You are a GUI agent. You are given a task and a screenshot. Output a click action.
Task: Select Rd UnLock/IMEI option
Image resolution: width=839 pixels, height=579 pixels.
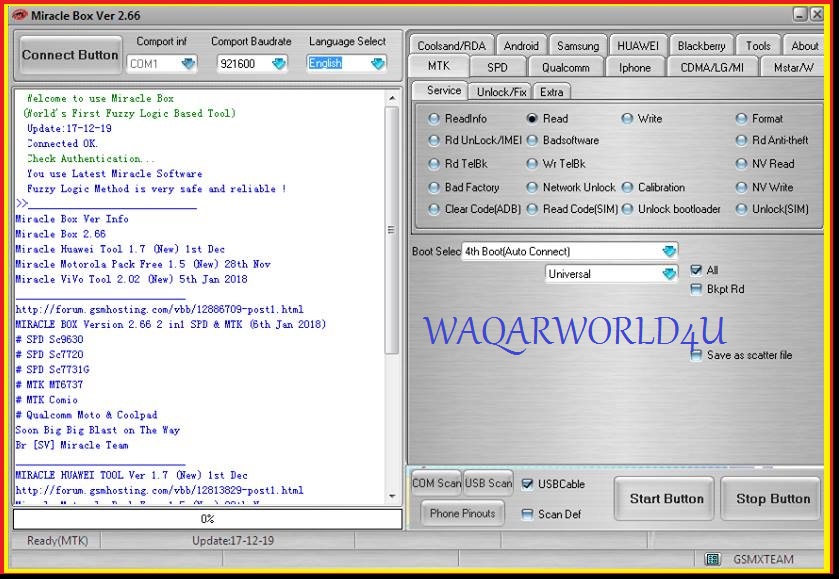pos(434,141)
